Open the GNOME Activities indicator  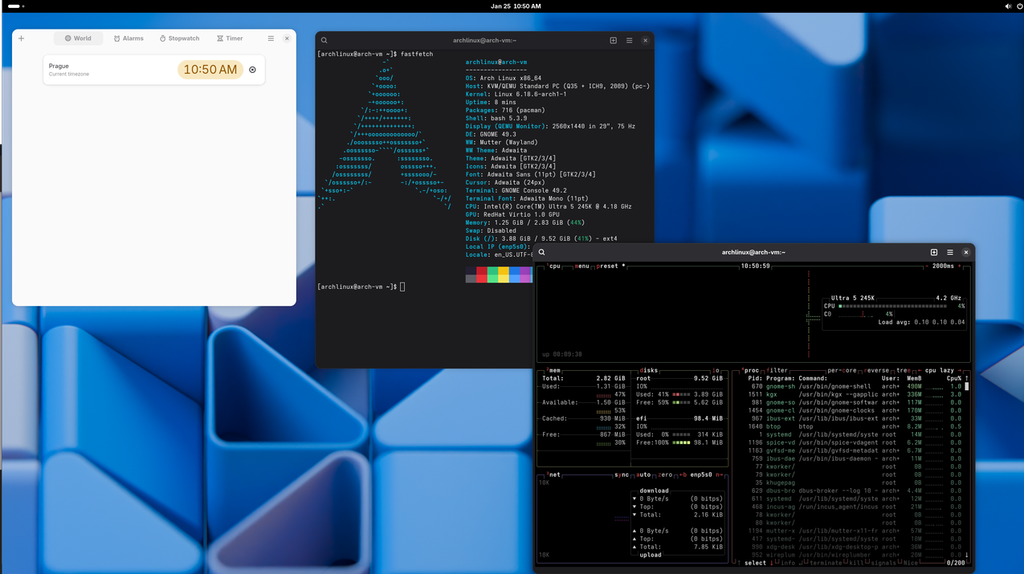click(16, 6)
